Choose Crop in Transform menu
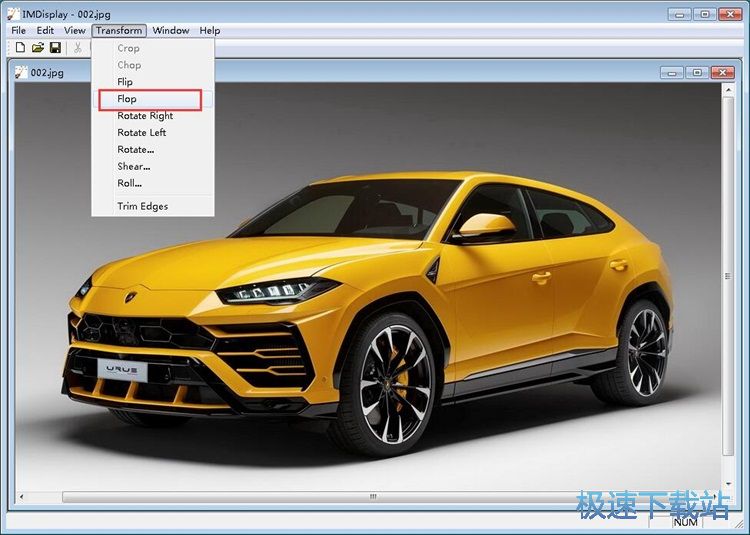 (x=153, y=48)
